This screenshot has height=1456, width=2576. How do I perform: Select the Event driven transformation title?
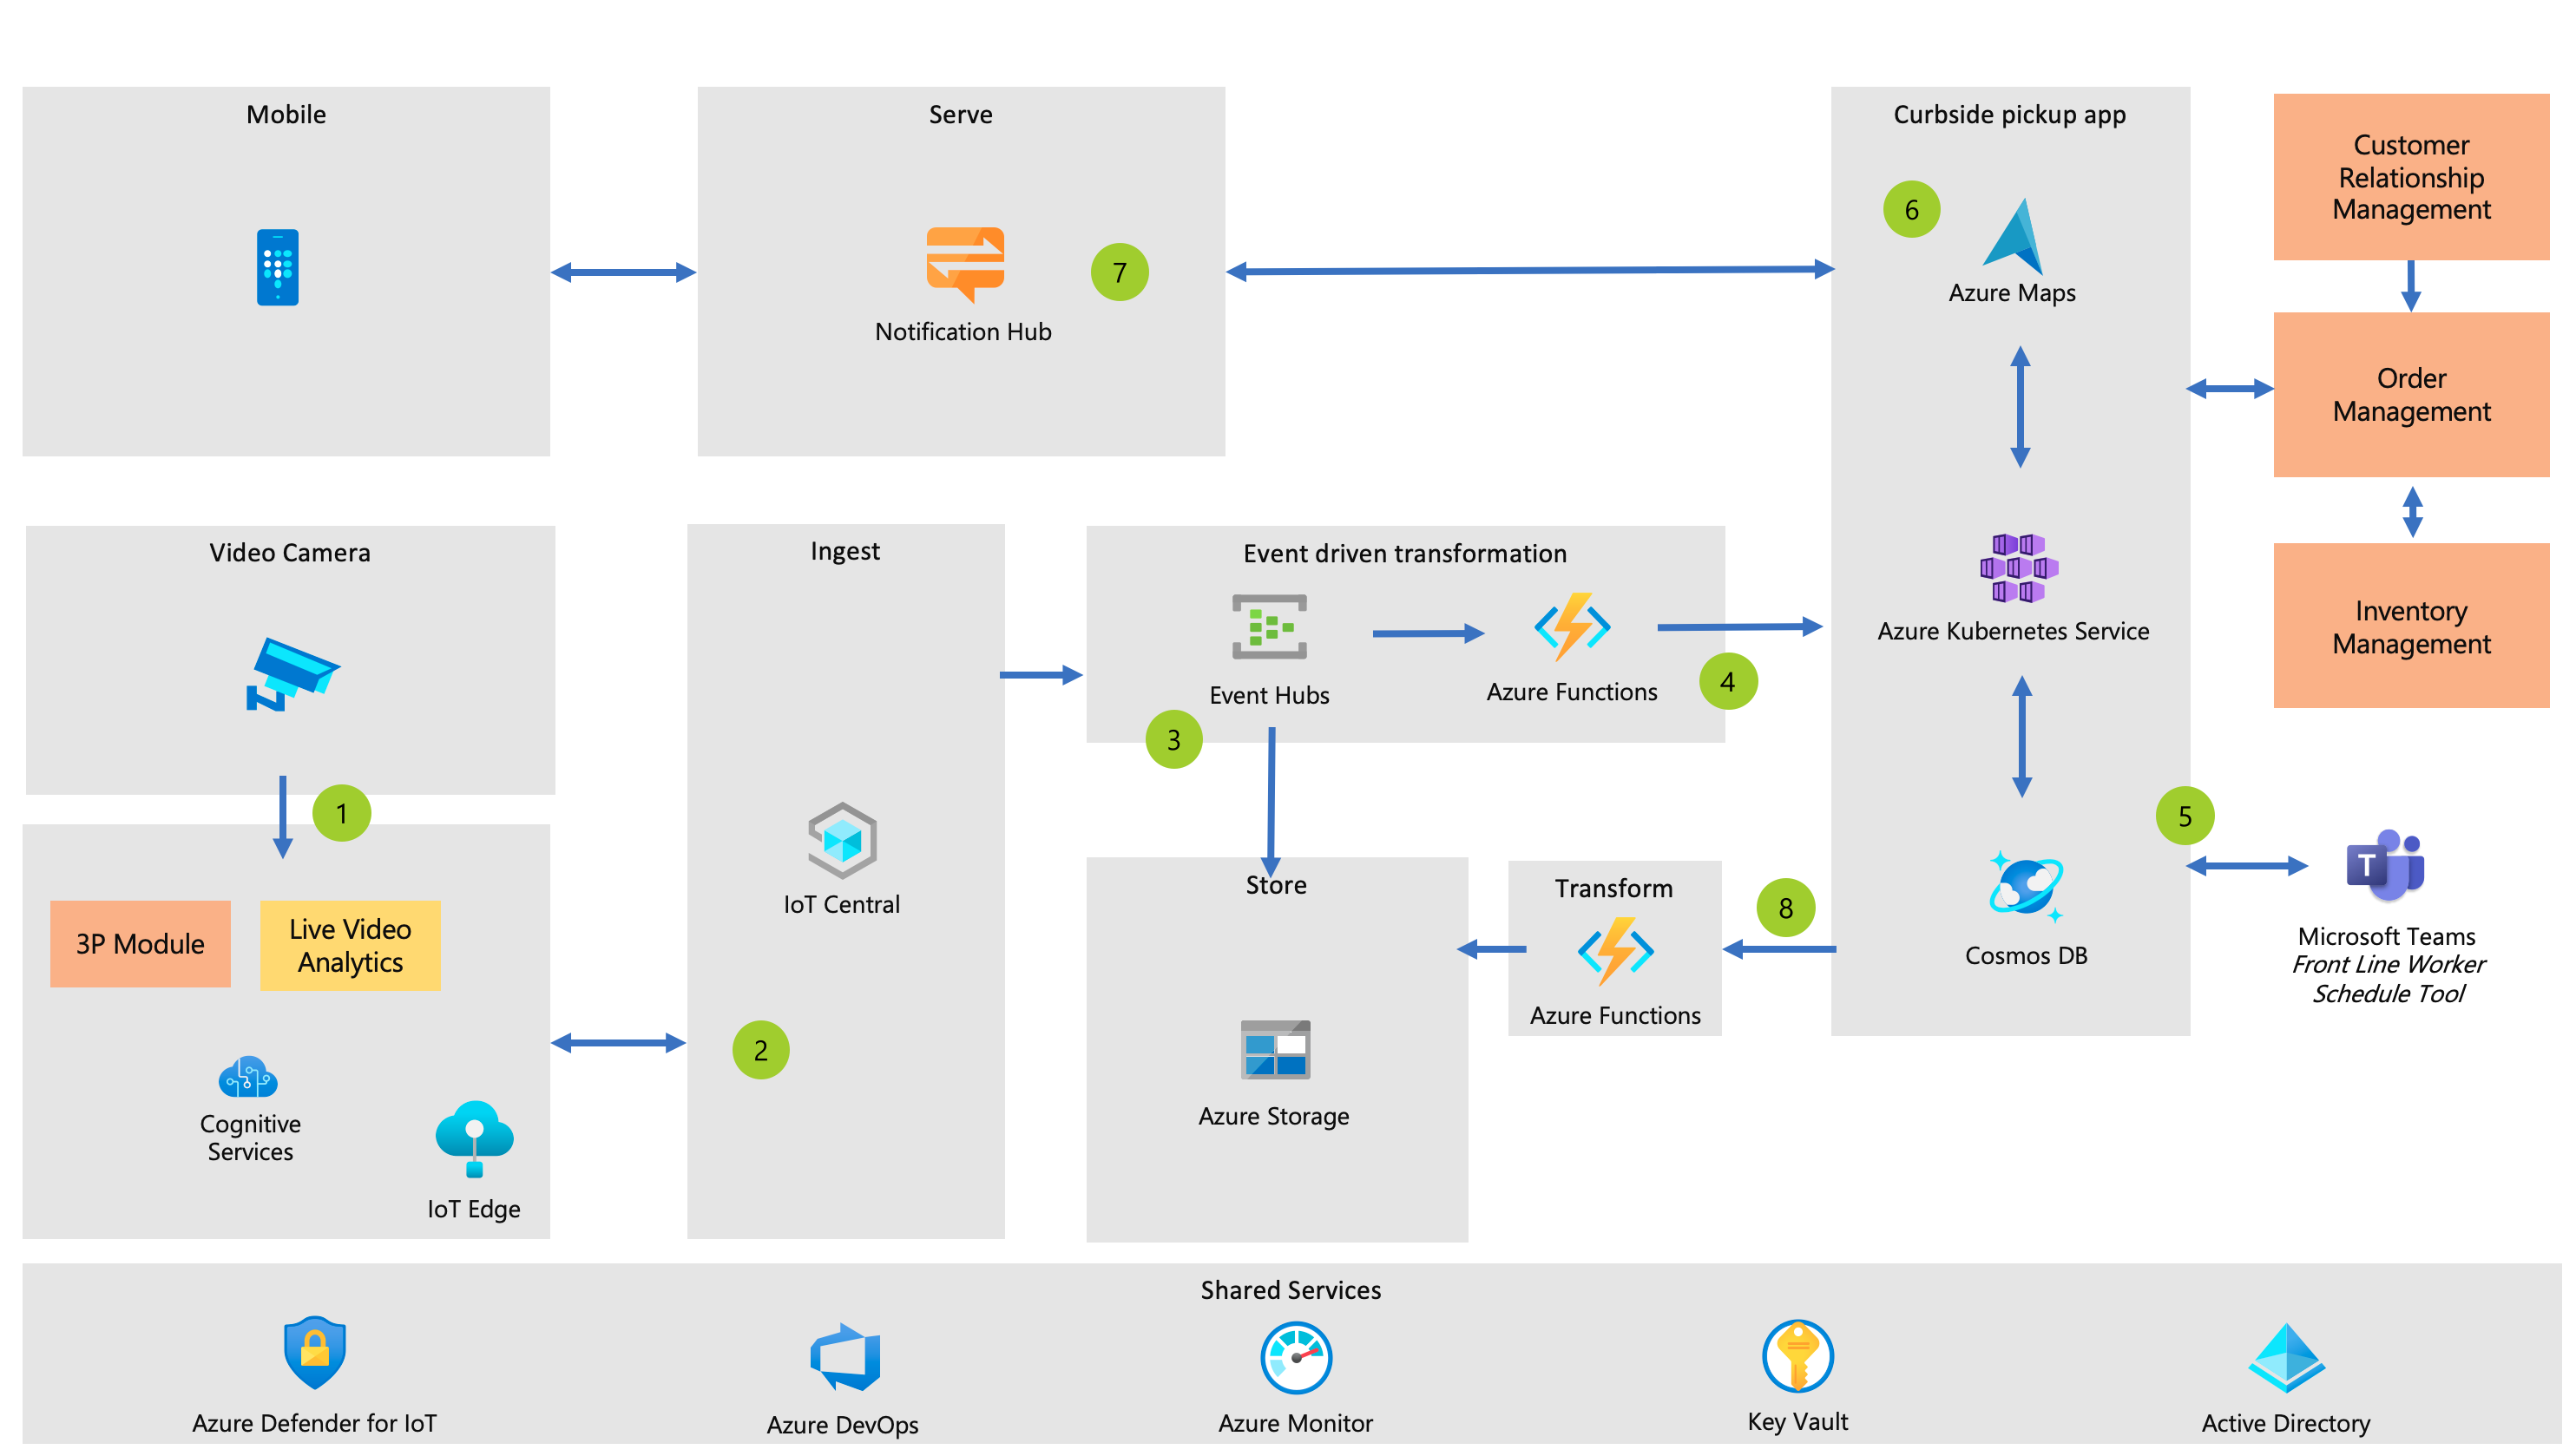click(x=1404, y=553)
